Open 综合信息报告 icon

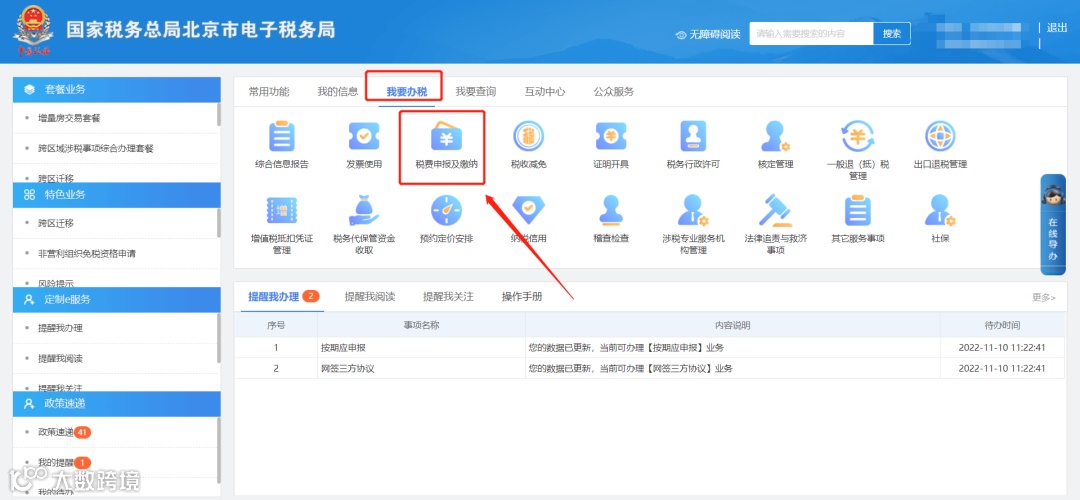click(282, 136)
